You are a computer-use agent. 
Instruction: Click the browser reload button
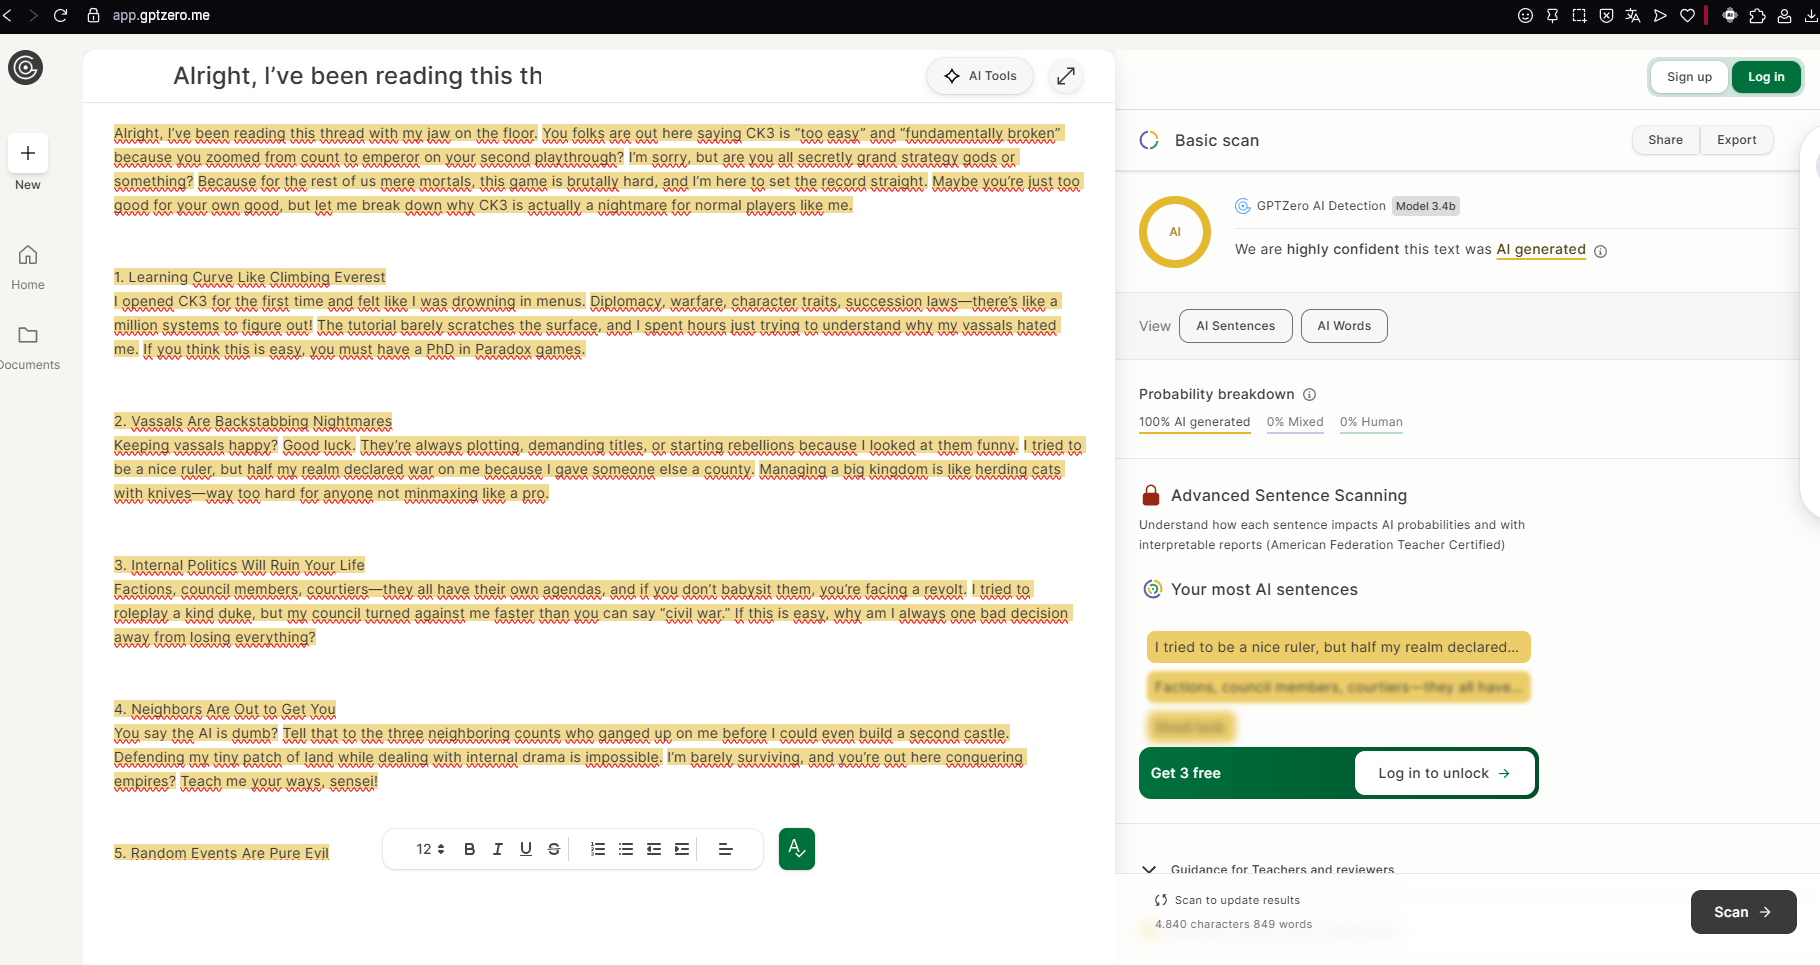(60, 15)
